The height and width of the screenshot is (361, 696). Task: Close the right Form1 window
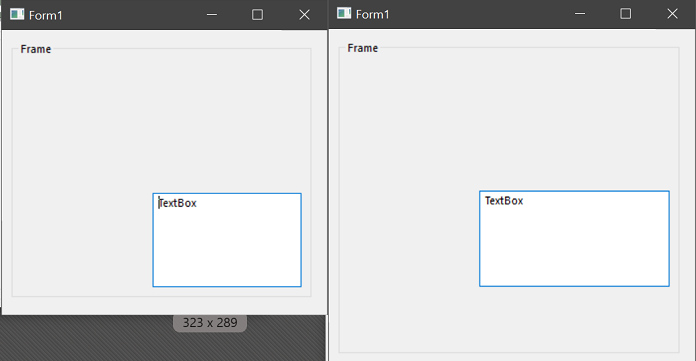click(x=672, y=14)
